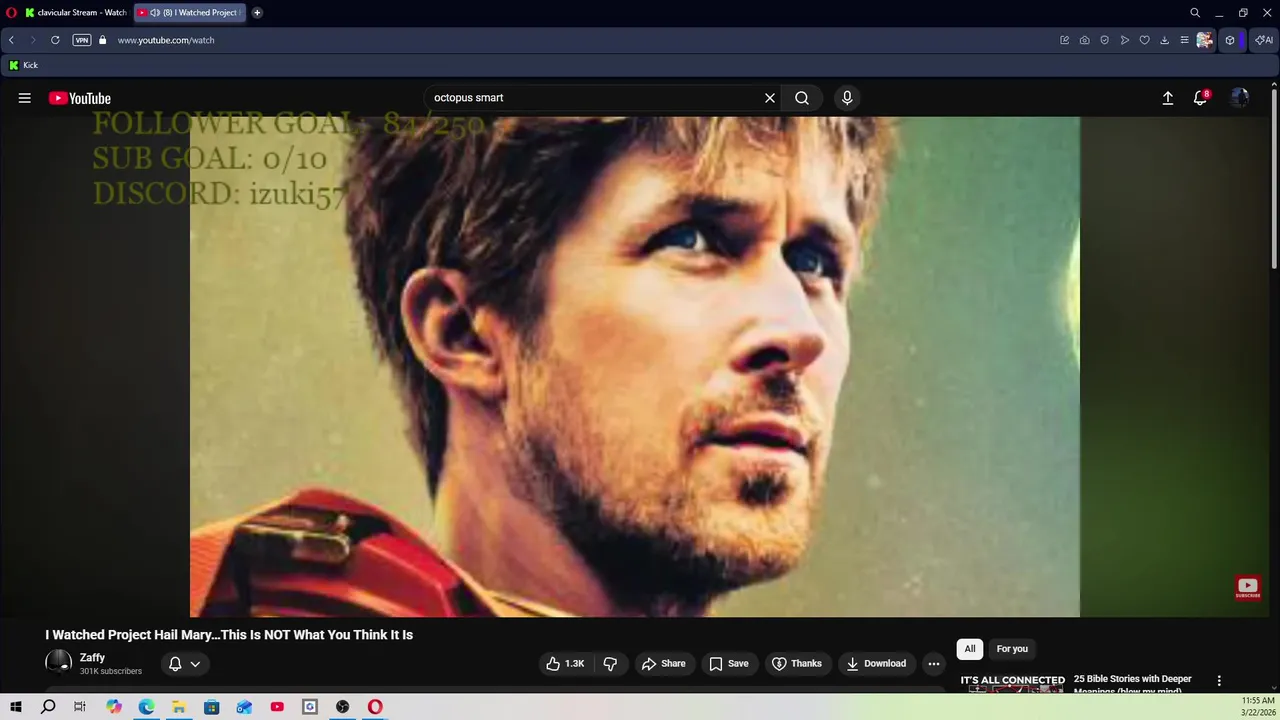
Task: Open File Explorer from the taskbar
Action: pyautogui.click(x=179, y=707)
